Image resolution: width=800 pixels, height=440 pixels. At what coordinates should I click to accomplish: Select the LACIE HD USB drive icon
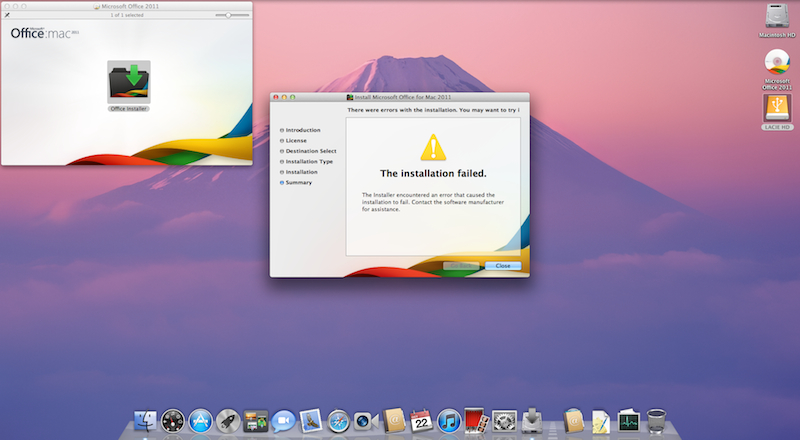click(777, 108)
